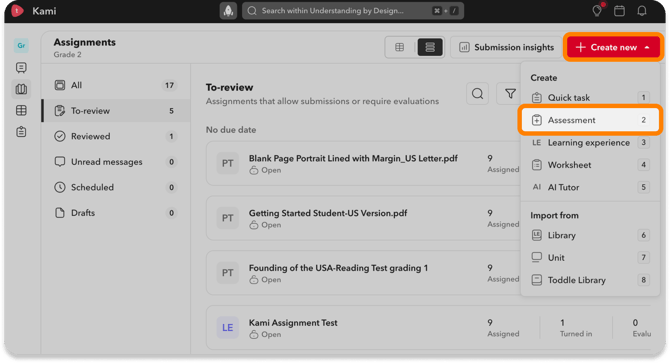Open the grid table icon in sidebar
Image resolution: width=670 pixels, height=363 pixels.
(x=21, y=111)
